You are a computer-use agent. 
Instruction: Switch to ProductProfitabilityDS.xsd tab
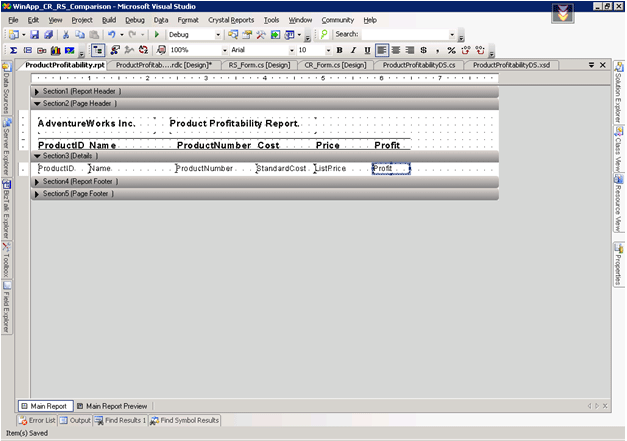click(x=511, y=65)
